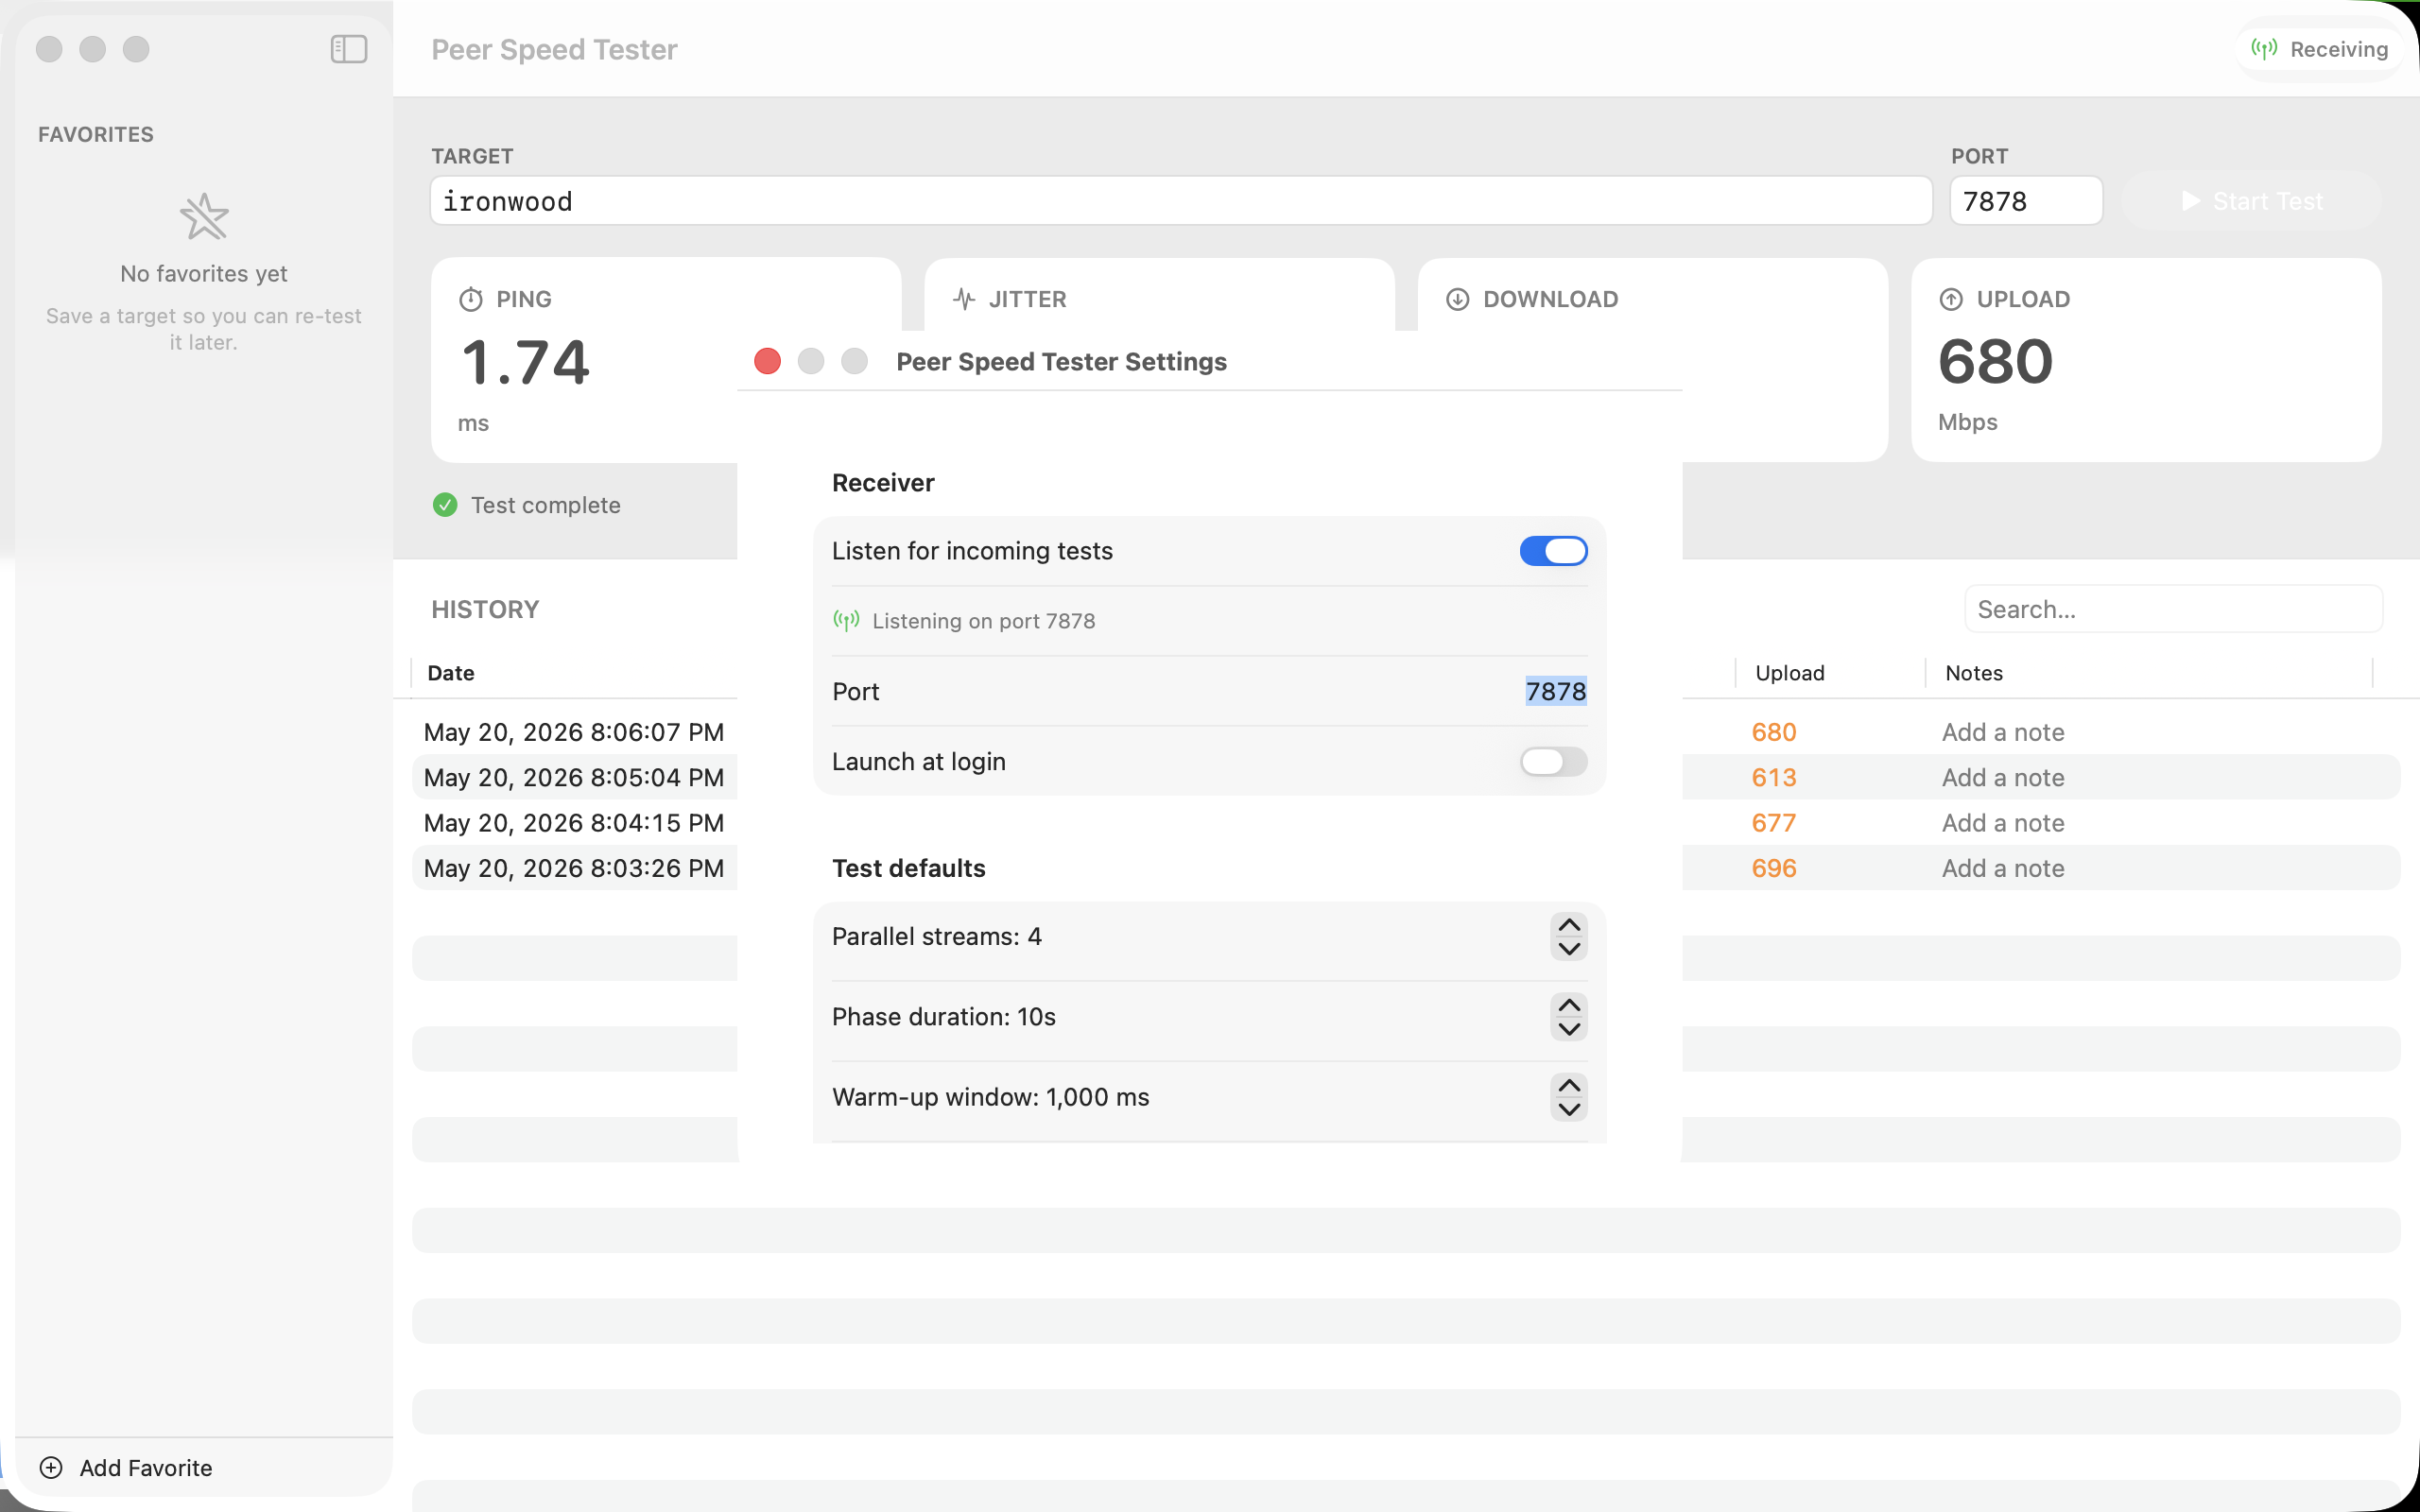Click upload value 677 in history
This screenshot has height=1512, width=2420.
1774,823
